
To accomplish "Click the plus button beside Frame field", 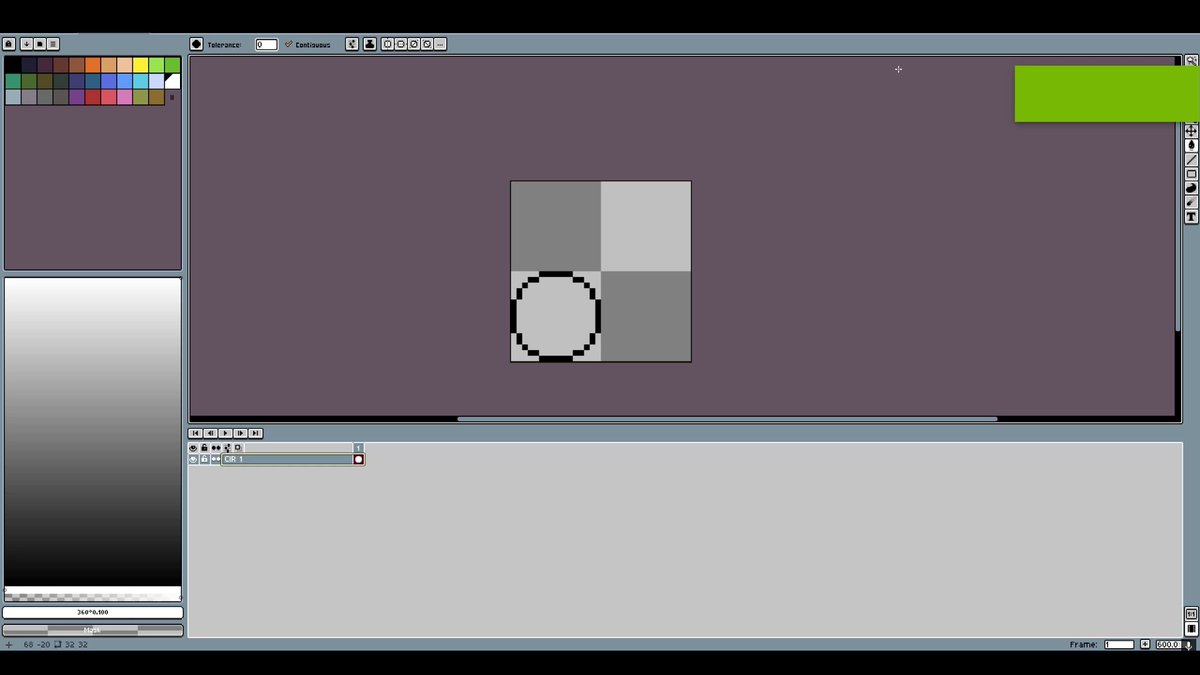I will pyautogui.click(x=1145, y=645).
